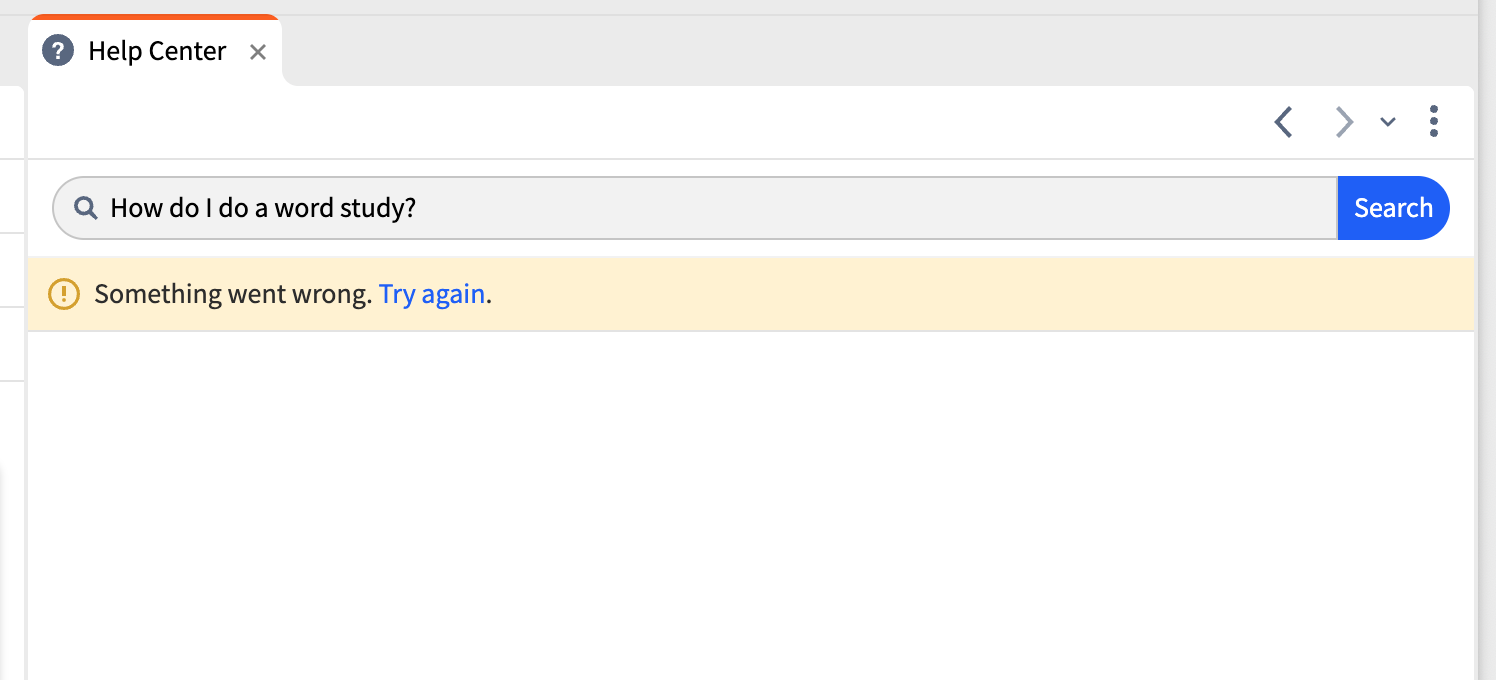Screen dimensions: 1496x680
Task: Click the blank help content area
Action: click(750, 500)
